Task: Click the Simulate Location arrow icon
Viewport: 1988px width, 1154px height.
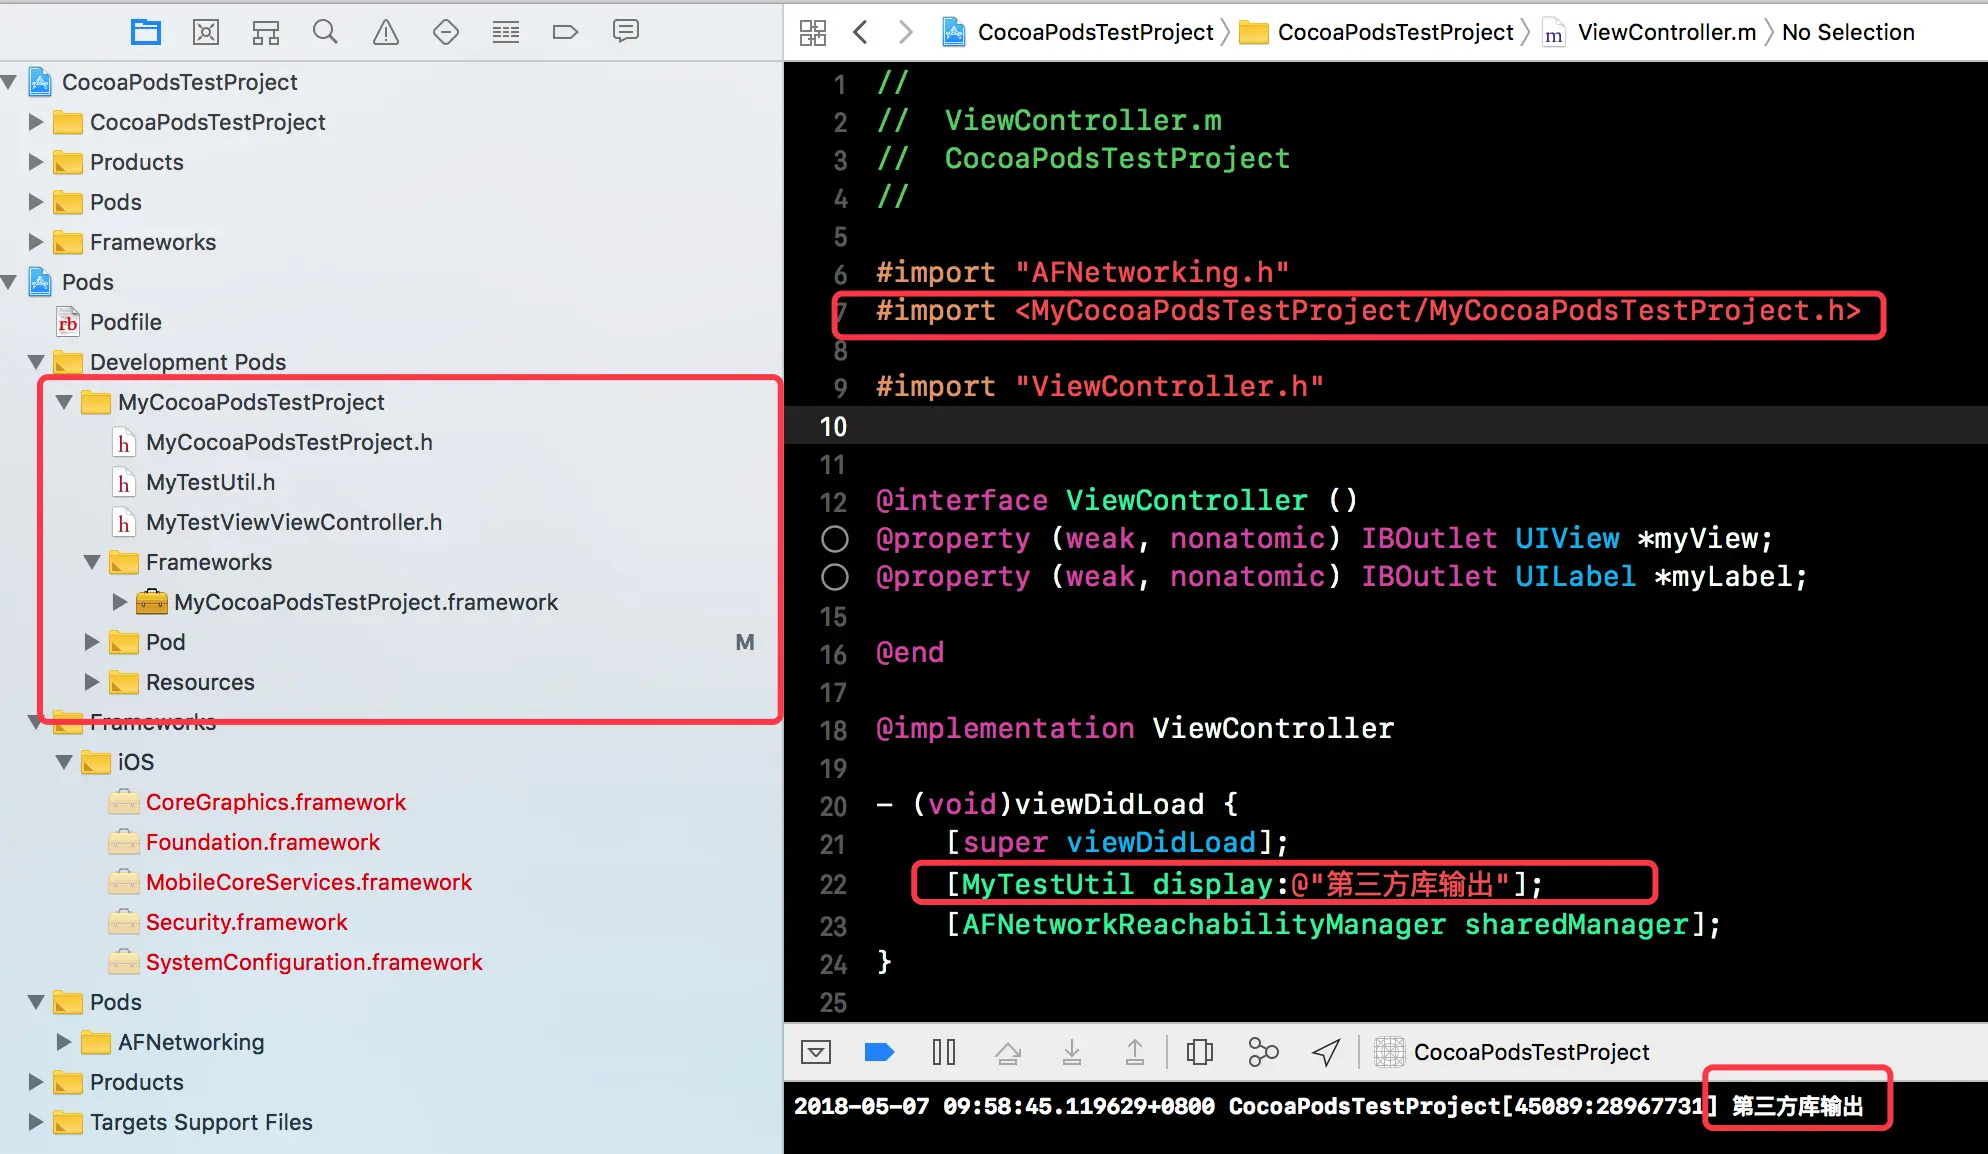Action: point(1326,1052)
